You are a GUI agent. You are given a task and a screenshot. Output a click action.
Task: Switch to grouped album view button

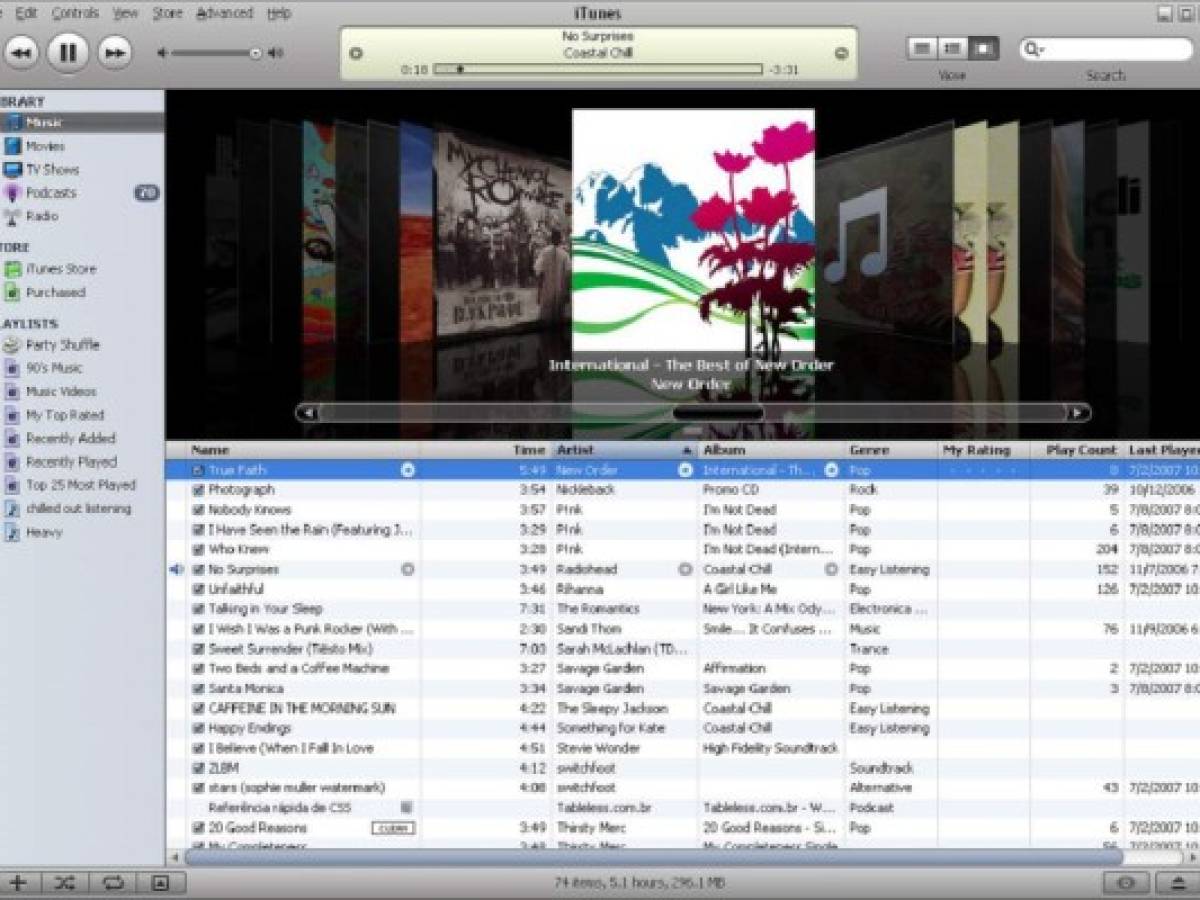[953, 48]
